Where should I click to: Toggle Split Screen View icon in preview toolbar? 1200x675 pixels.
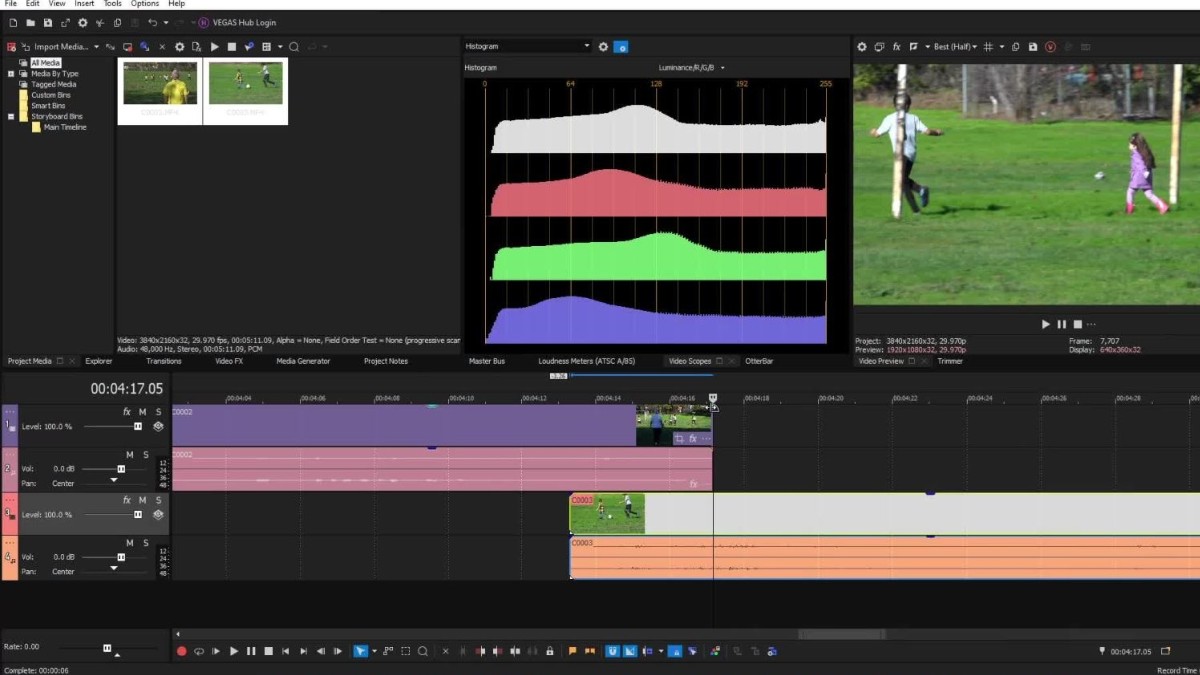tap(913, 46)
